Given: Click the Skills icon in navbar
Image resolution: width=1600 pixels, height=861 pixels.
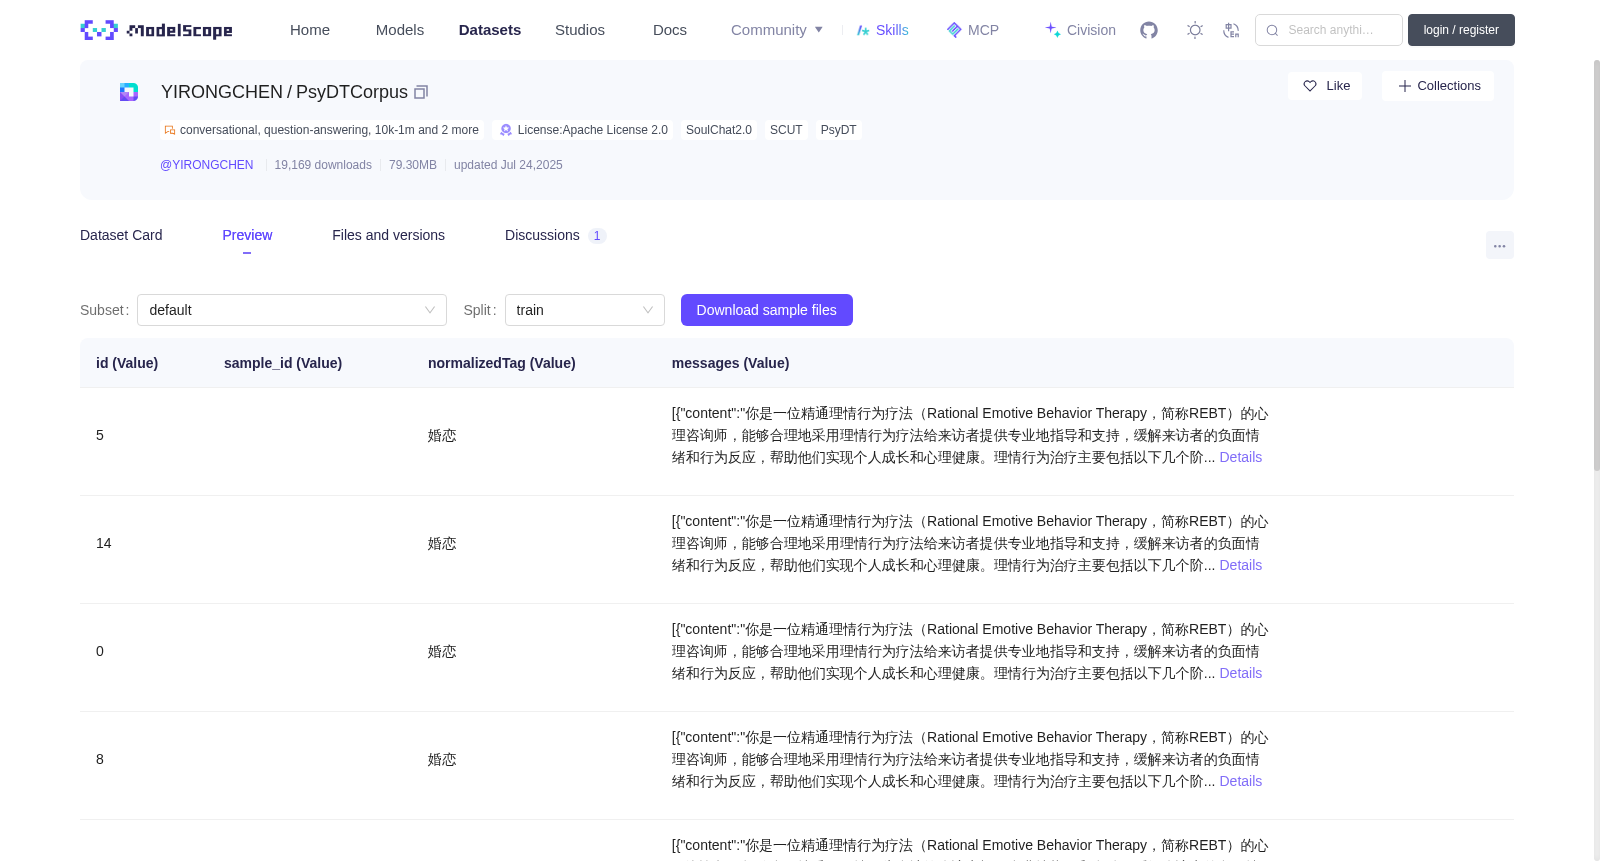Looking at the screenshot, I should pos(863,30).
